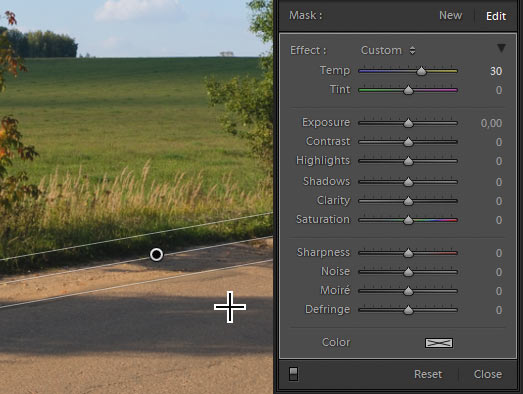This screenshot has width=523, height=394.
Task: Click the Sharpness value field
Action: coord(499,253)
